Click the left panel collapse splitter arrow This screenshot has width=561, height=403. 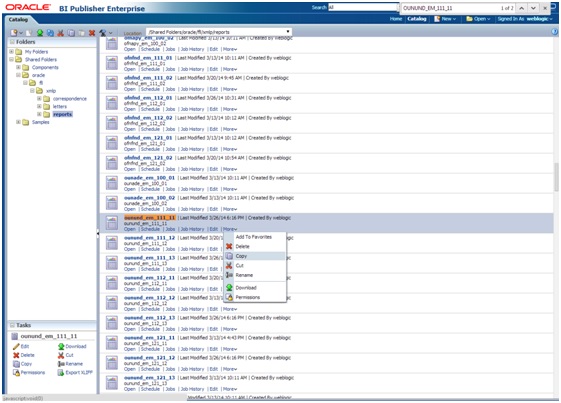98,234
